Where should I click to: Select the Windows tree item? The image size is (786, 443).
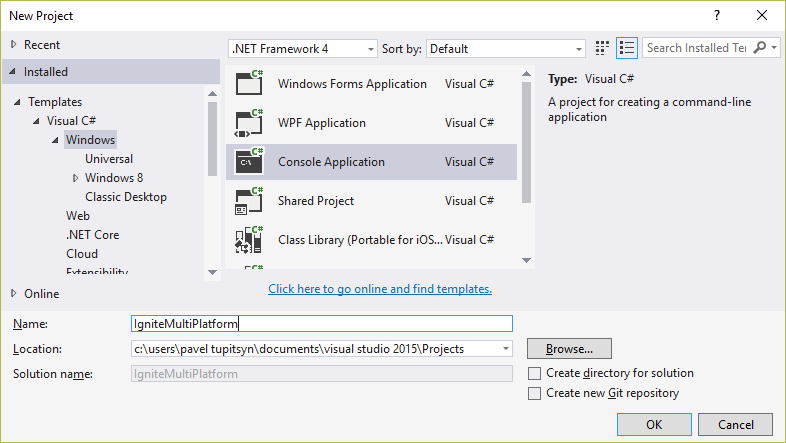coord(90,140)
